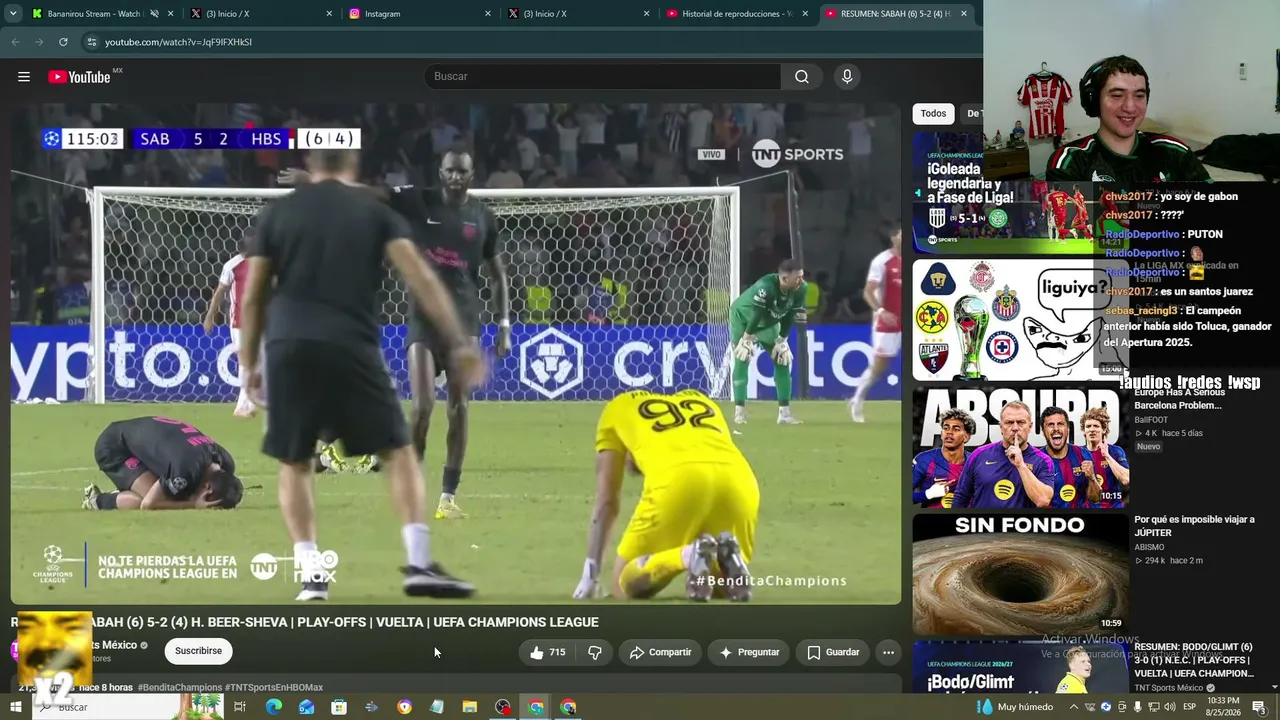Image resolution: width=1280 pixels, height=720 pixels.
Task: Open the Windows Start menu
Action: pos(15,707)
